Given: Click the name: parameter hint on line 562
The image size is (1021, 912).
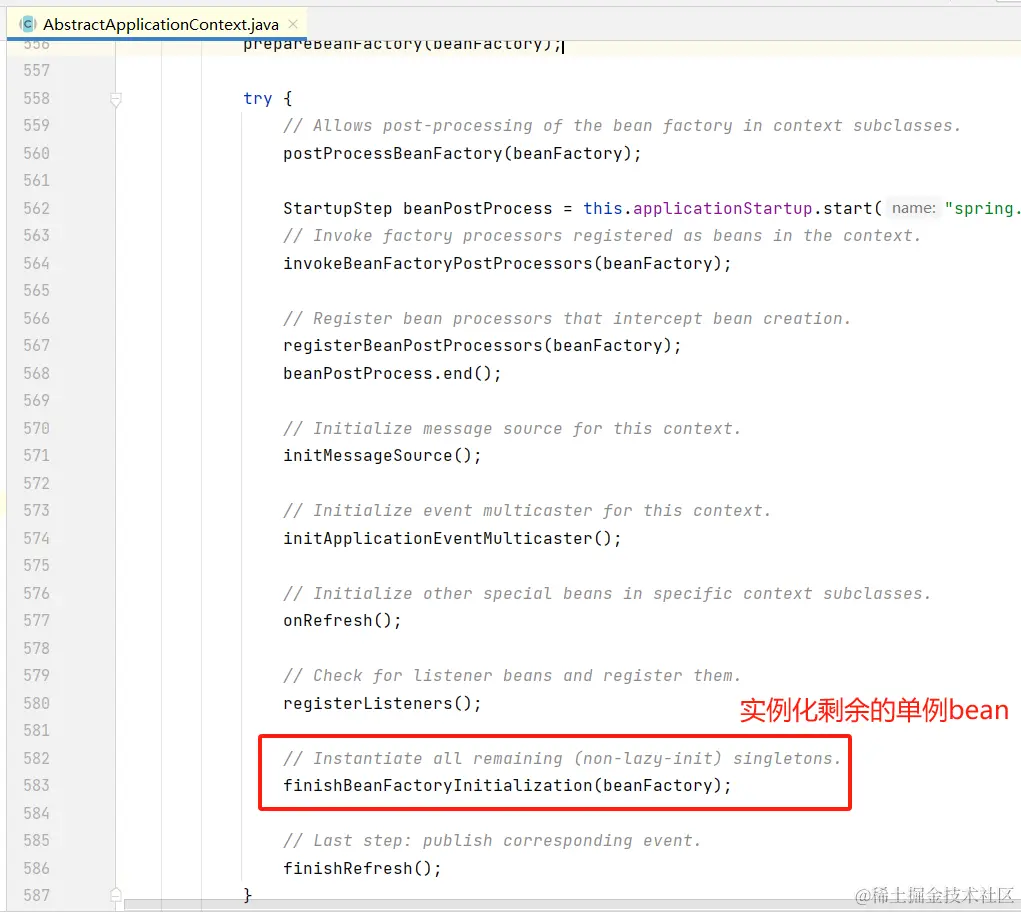Looking at the screenshot, I should point(911,208).
